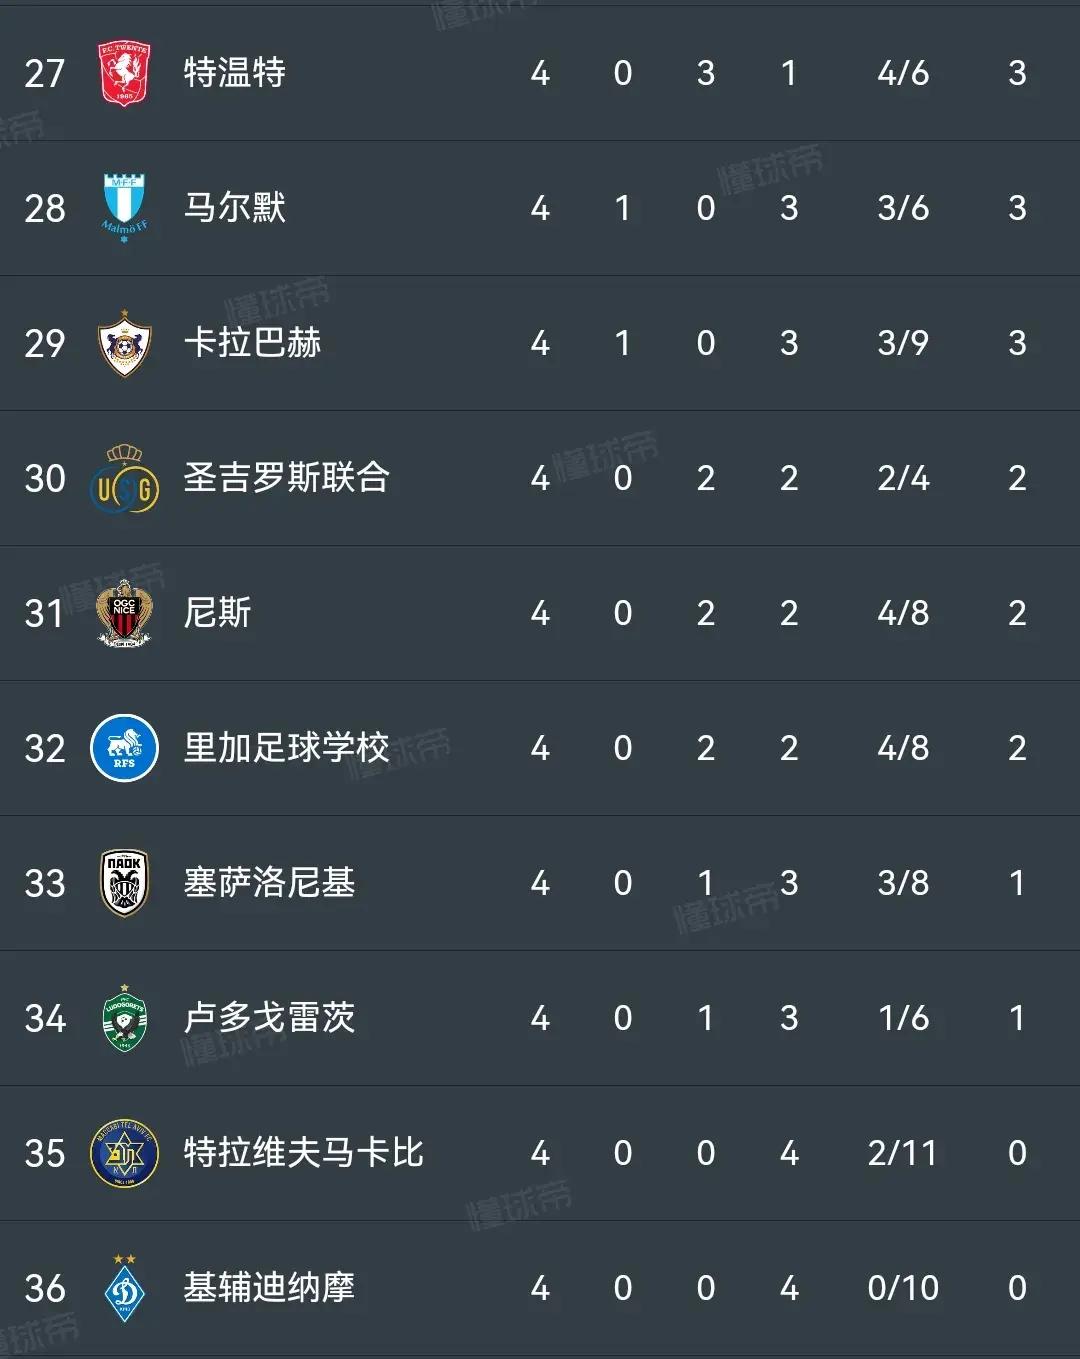Click the points value 3 for Qarabağ row
The image size is (1080, 1359).
(1017, 343)
